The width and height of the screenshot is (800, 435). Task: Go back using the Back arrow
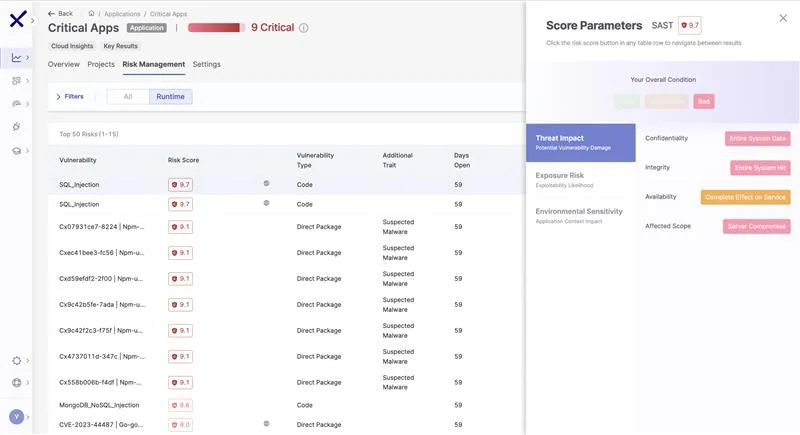pos(60,14)
